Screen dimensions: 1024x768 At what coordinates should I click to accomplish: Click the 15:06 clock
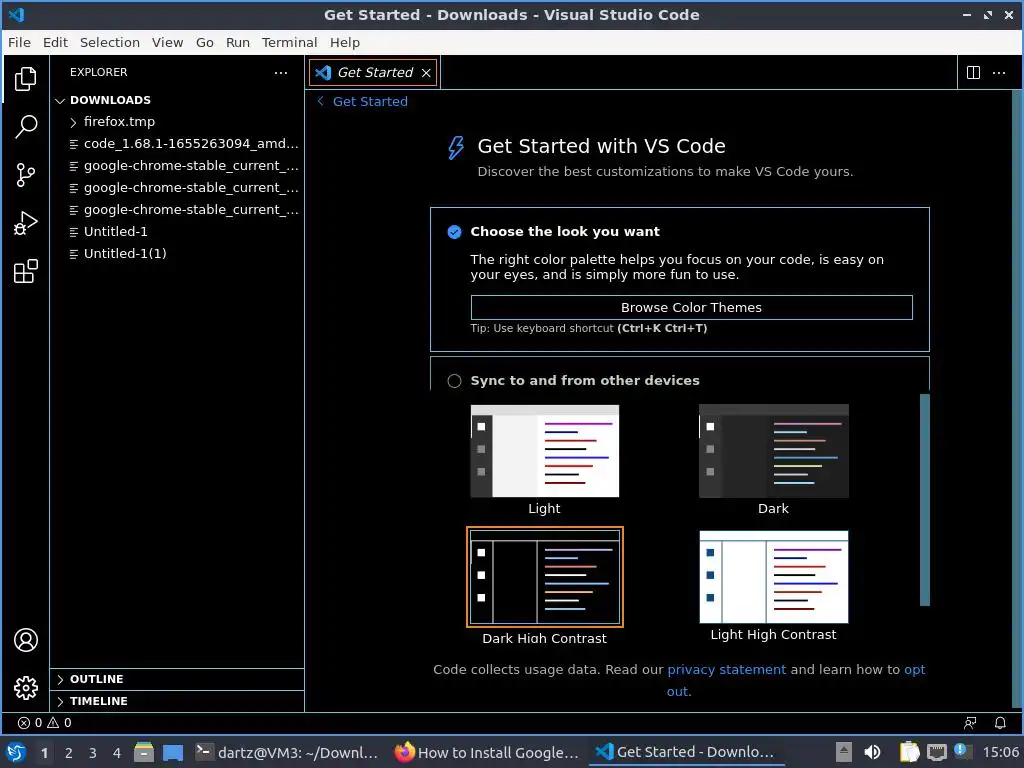click(1000, 752)
